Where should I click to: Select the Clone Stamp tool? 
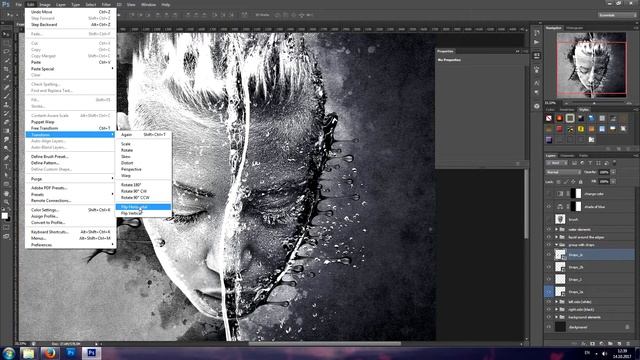(6, 104)
